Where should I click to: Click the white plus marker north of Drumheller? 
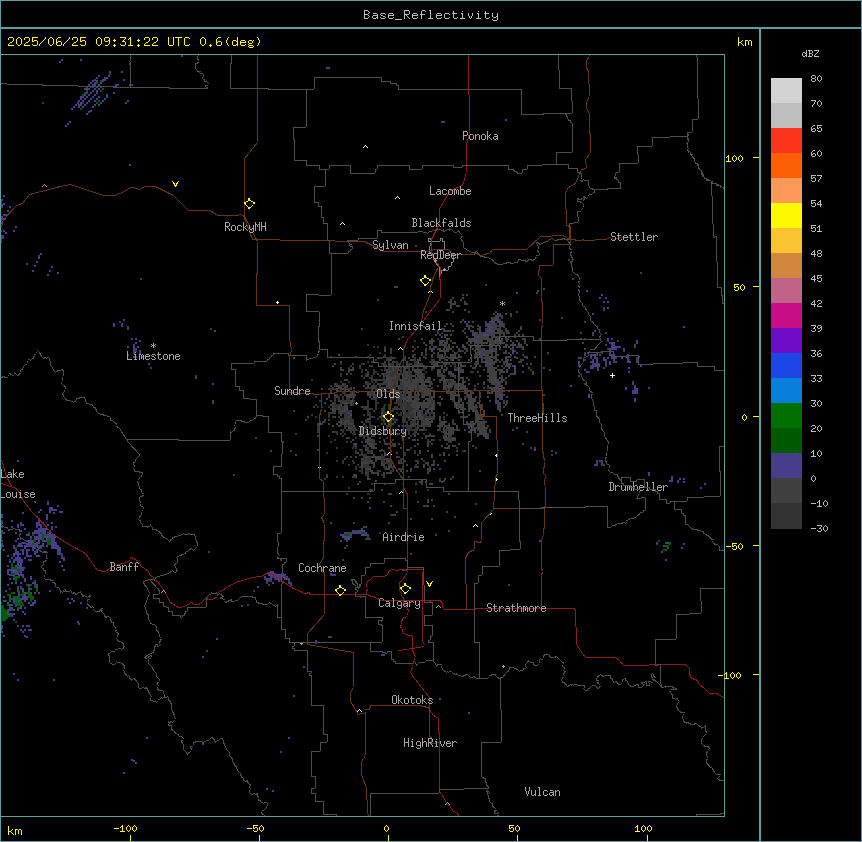click(612, 375)
